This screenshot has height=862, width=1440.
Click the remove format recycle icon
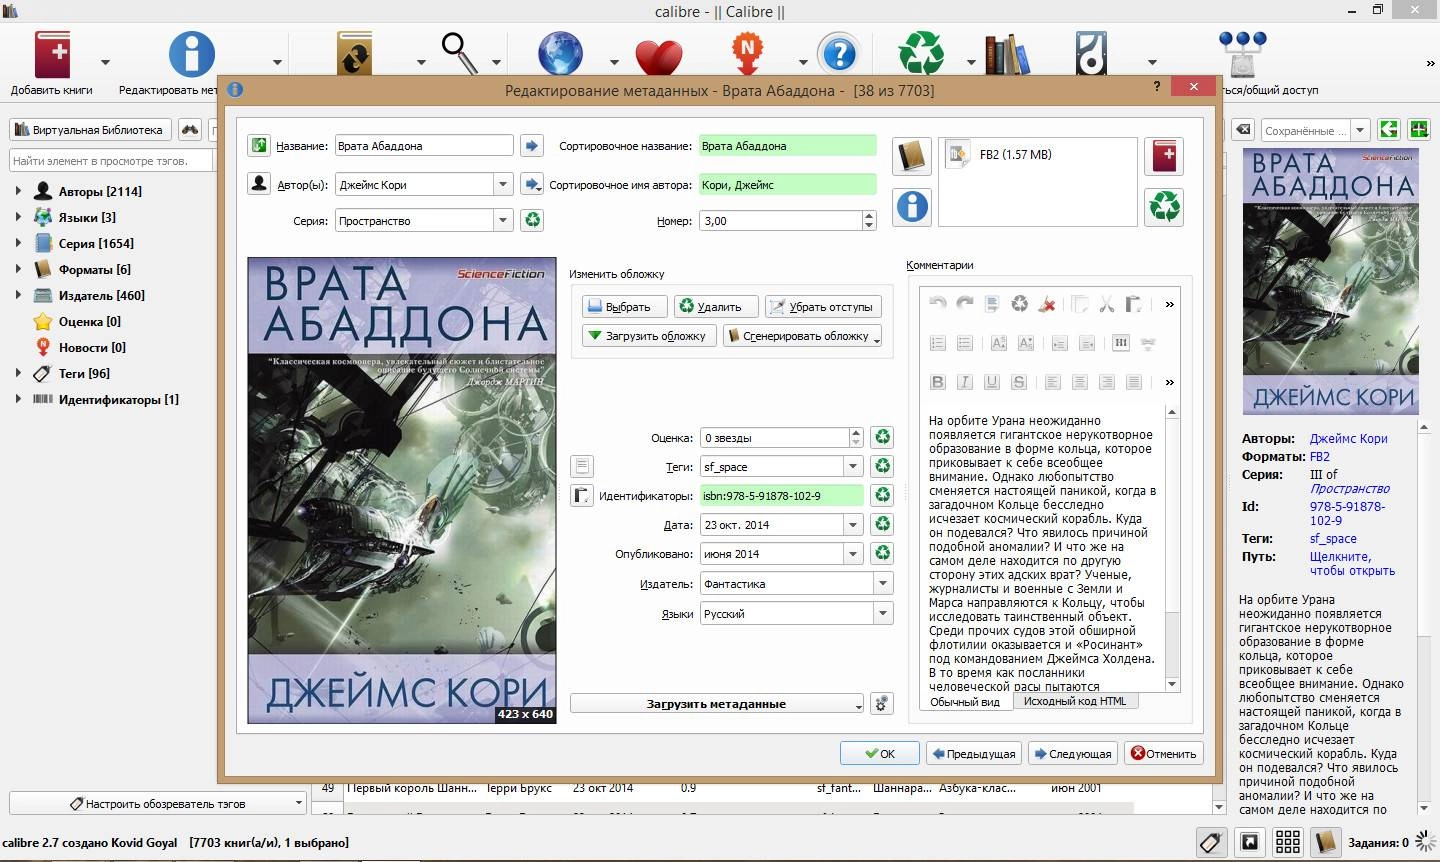(1164, 207)
